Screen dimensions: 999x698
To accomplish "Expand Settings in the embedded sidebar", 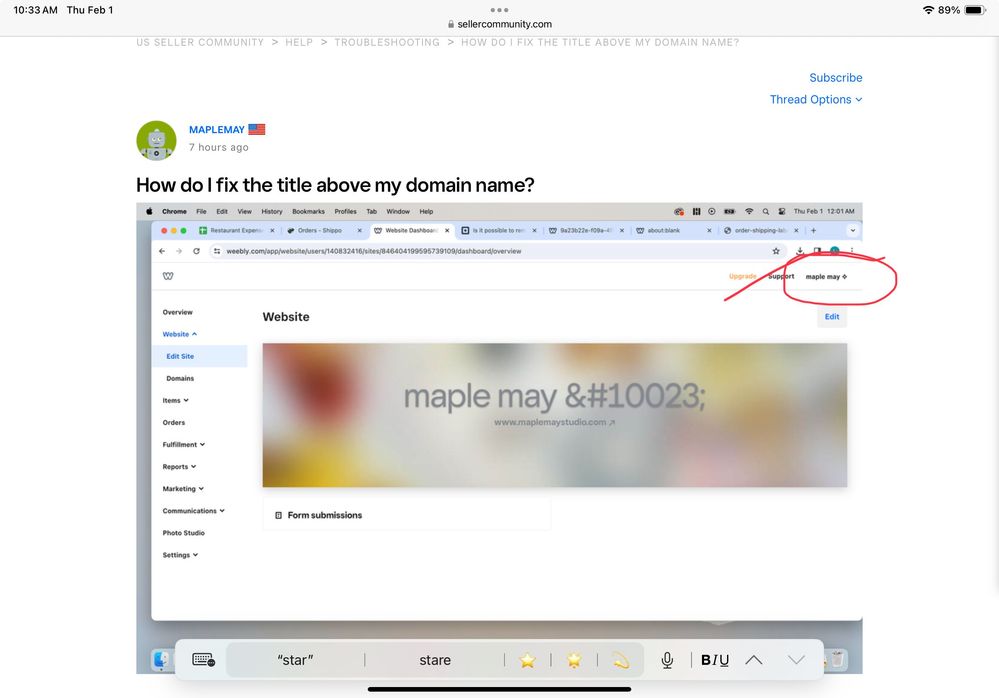I will pos(180,555).
